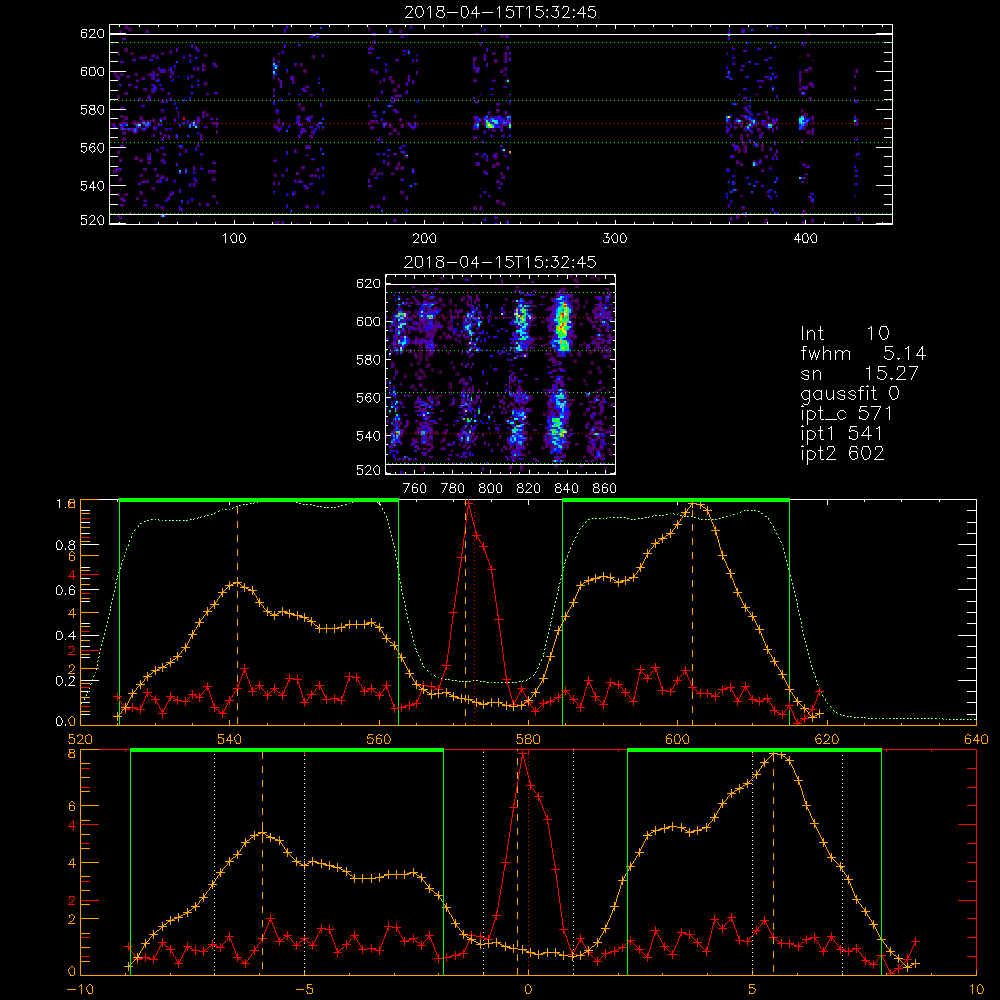Viewport: 1000px width, 1000px height.
Task: Click the '780' x-axis label of middle image
Action: pyautogui.click(x=453, y=489)
